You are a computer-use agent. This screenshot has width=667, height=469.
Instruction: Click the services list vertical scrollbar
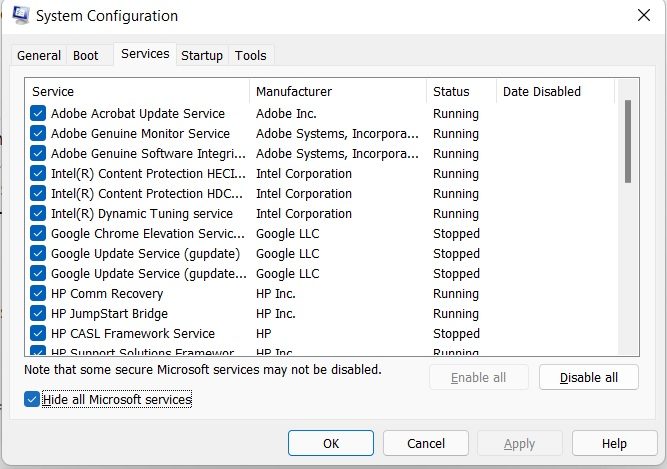pyautogui.click(x=628, y=140)
